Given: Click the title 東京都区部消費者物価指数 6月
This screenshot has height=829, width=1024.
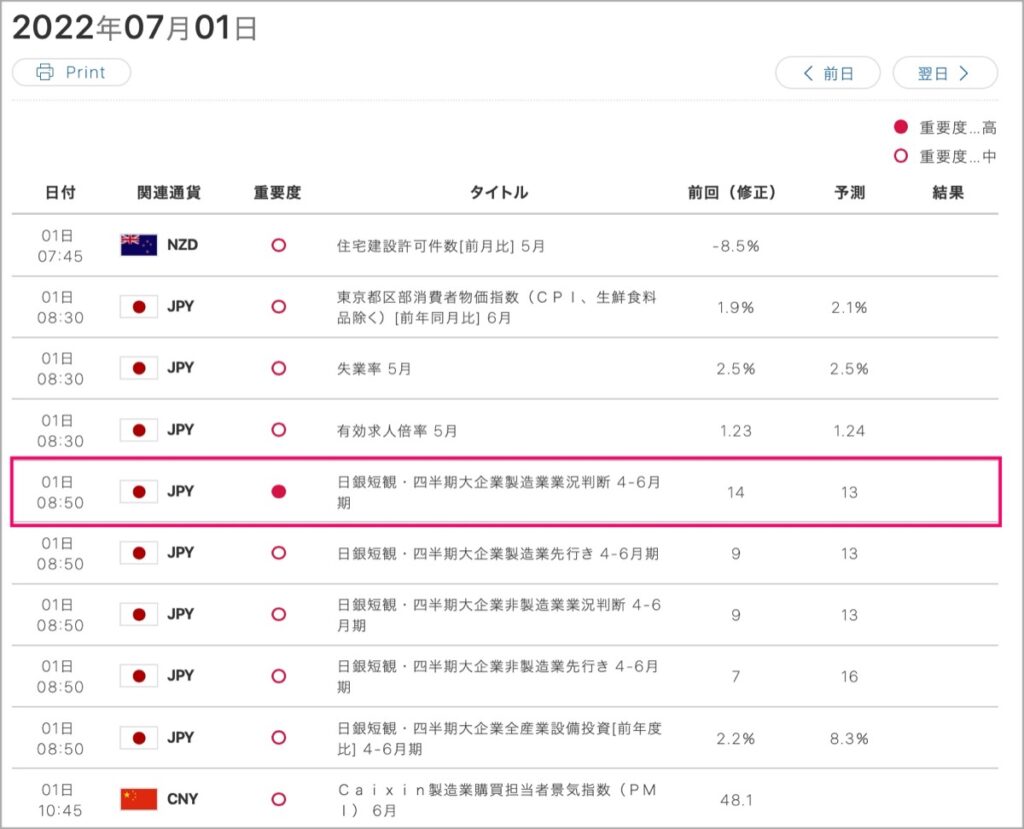Looking at the screenshot, I should pyautogui.click(x=497, y=308).
